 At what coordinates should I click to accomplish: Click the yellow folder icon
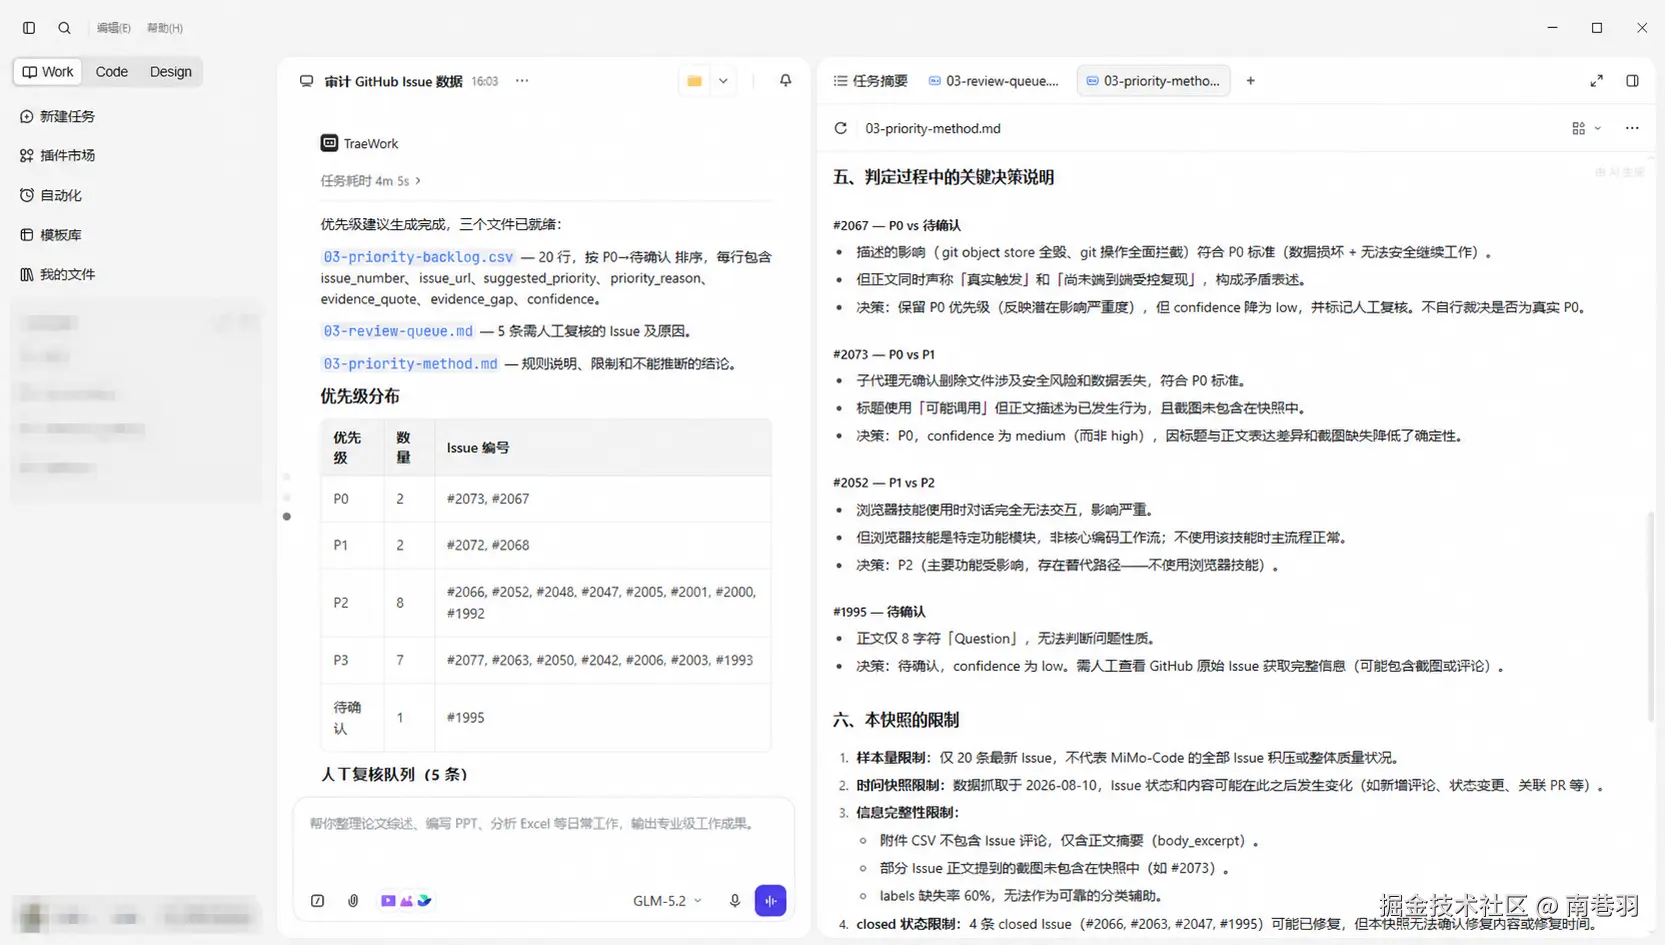(694, 81)
